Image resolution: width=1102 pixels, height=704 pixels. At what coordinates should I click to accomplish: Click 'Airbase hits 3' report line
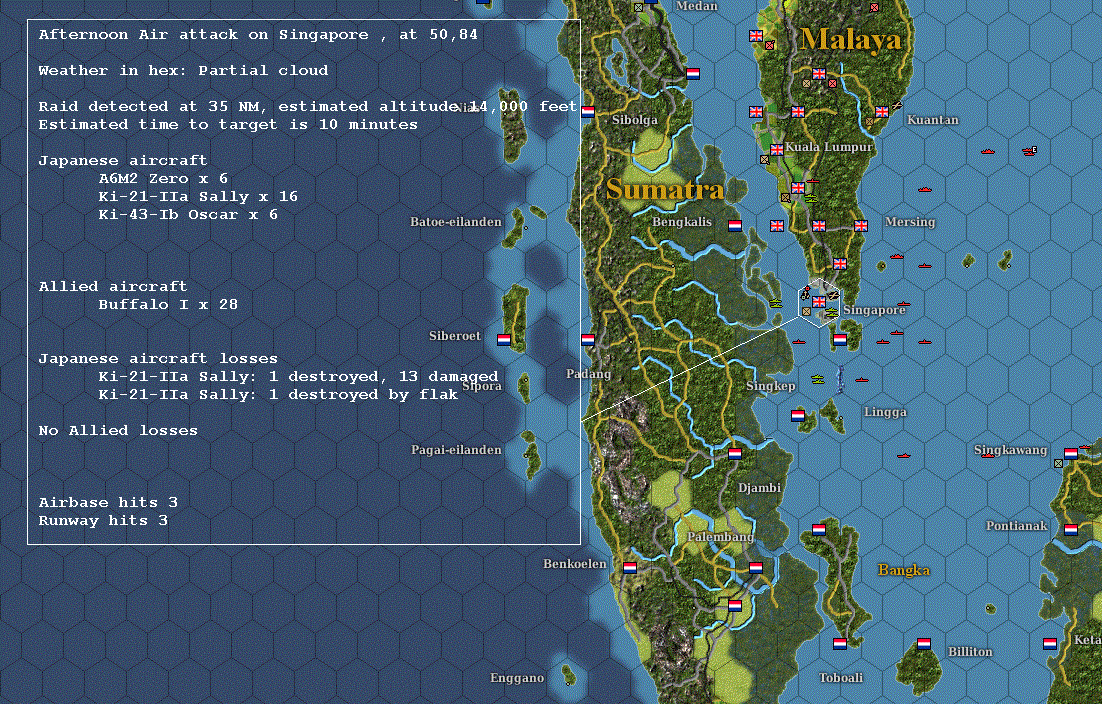pyautogui.click(x=108, y=502)
